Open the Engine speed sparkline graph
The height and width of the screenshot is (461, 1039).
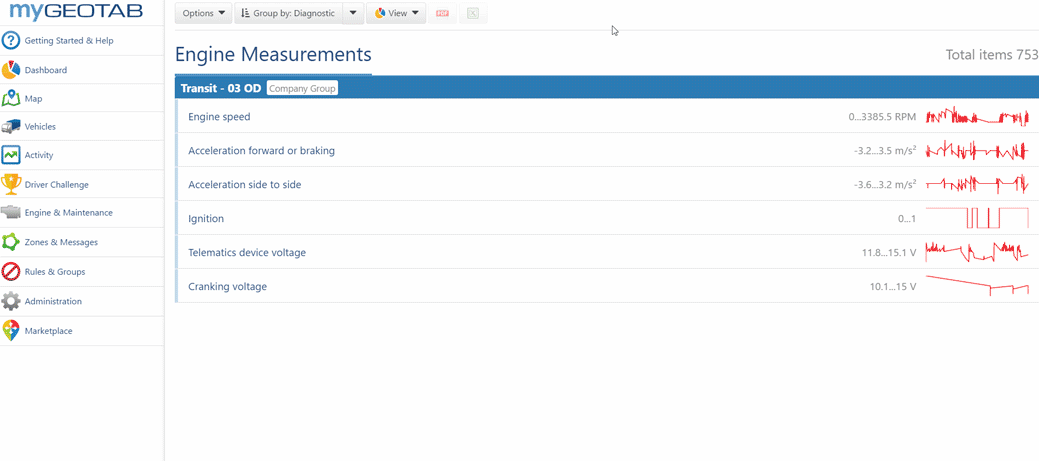point(976,117)
